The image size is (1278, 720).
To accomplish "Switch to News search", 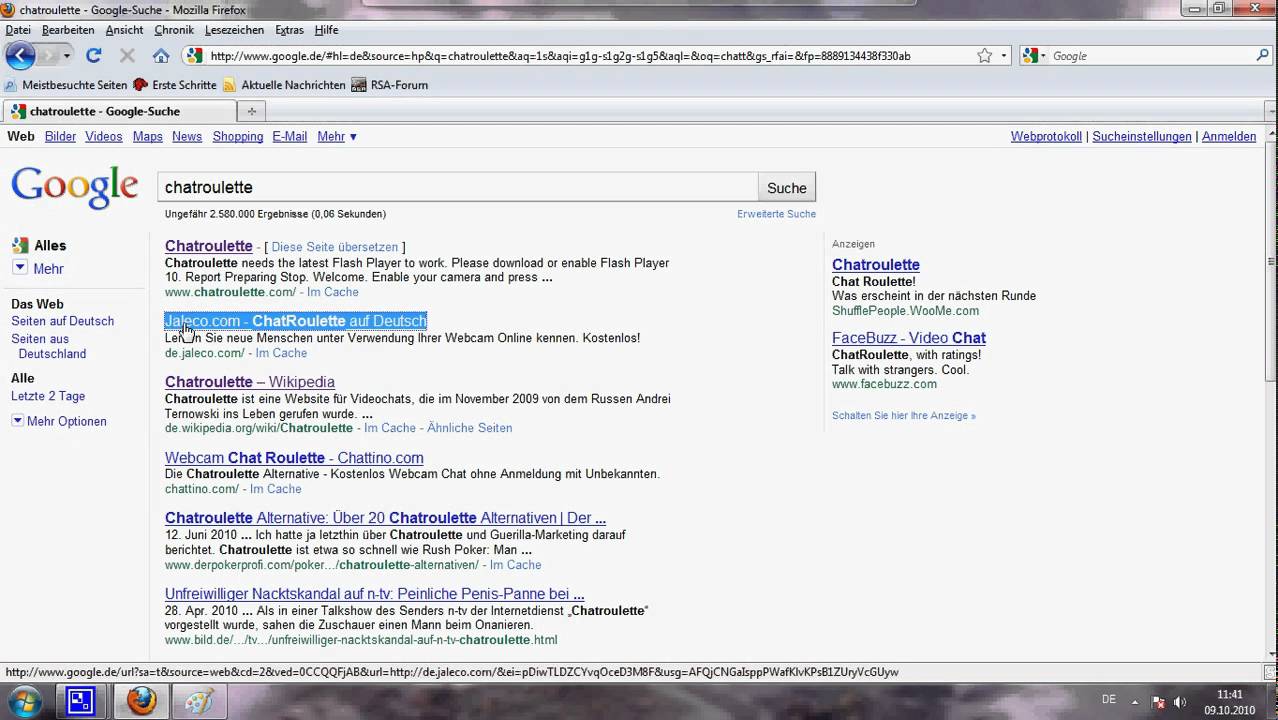I will point(187,136).
